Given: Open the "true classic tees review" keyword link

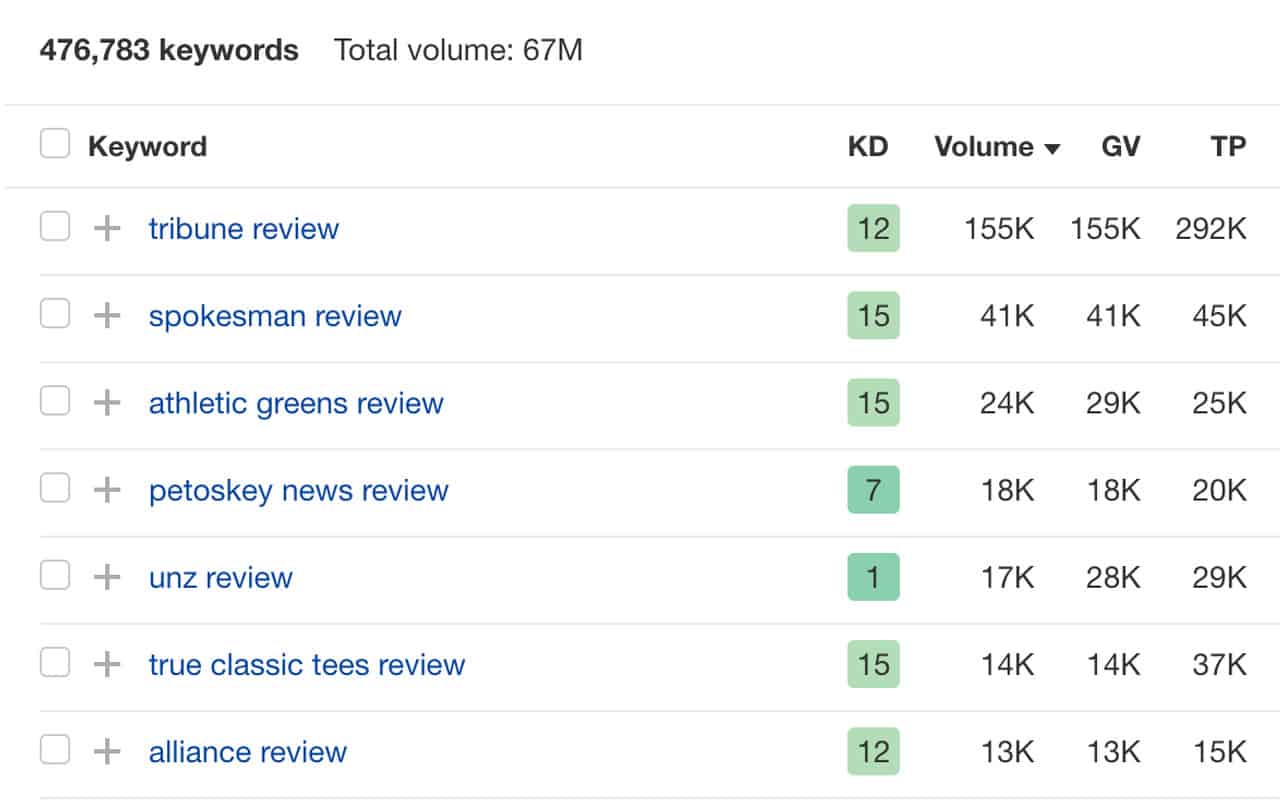Looking at the screenshot, I should click(x=306, y=664).
